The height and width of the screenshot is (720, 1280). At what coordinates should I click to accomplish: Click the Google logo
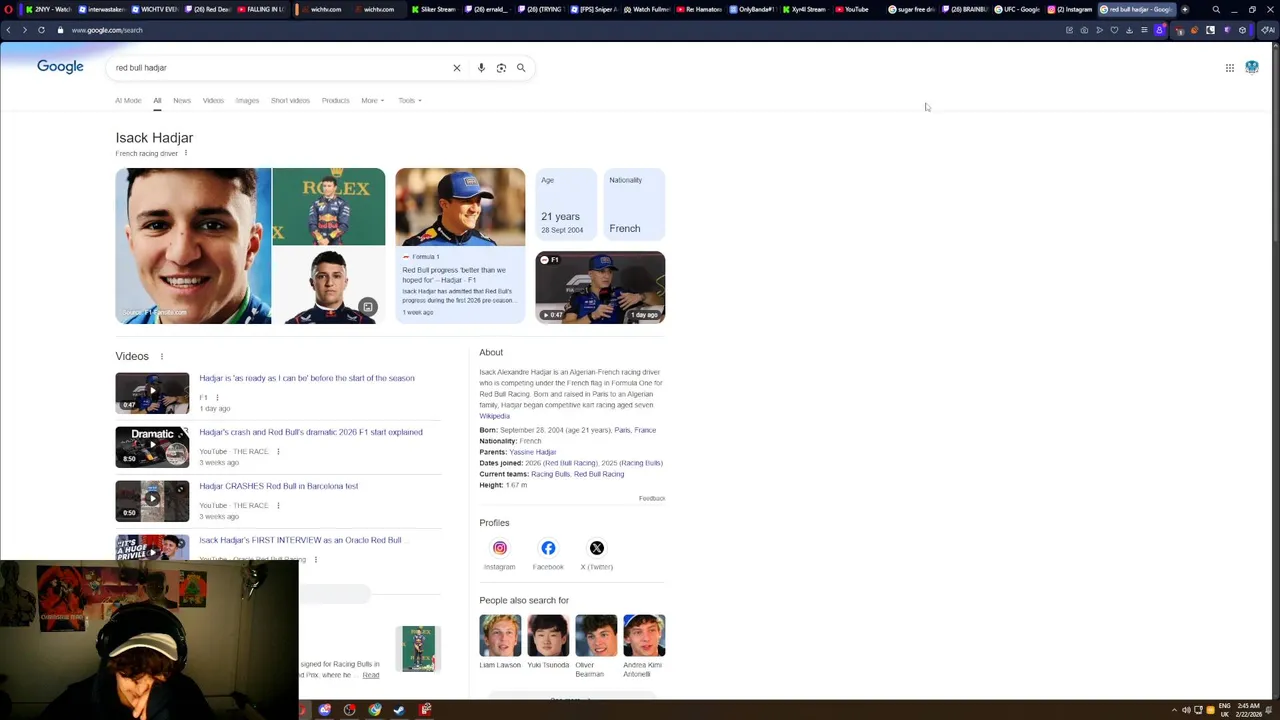[x=60, y=67]
